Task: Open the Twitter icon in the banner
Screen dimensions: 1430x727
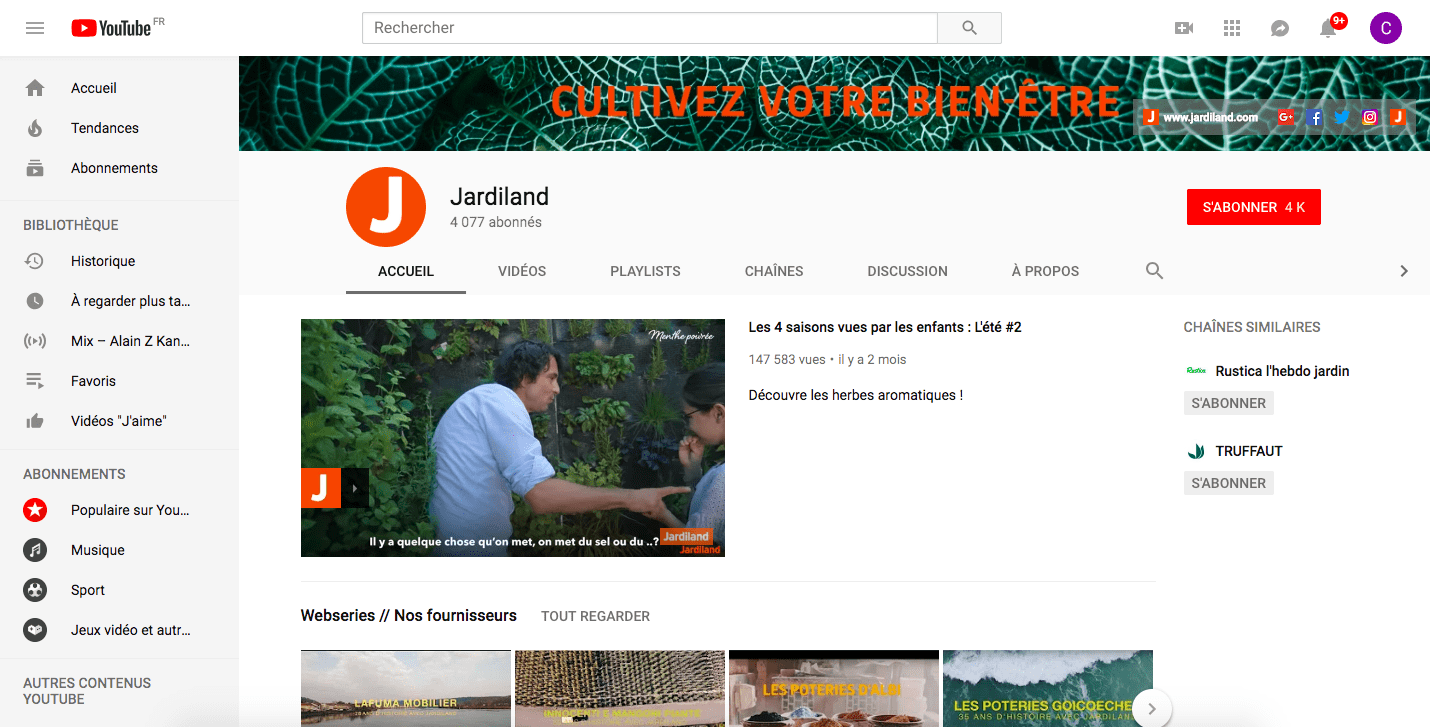Action: point(1342,117)
